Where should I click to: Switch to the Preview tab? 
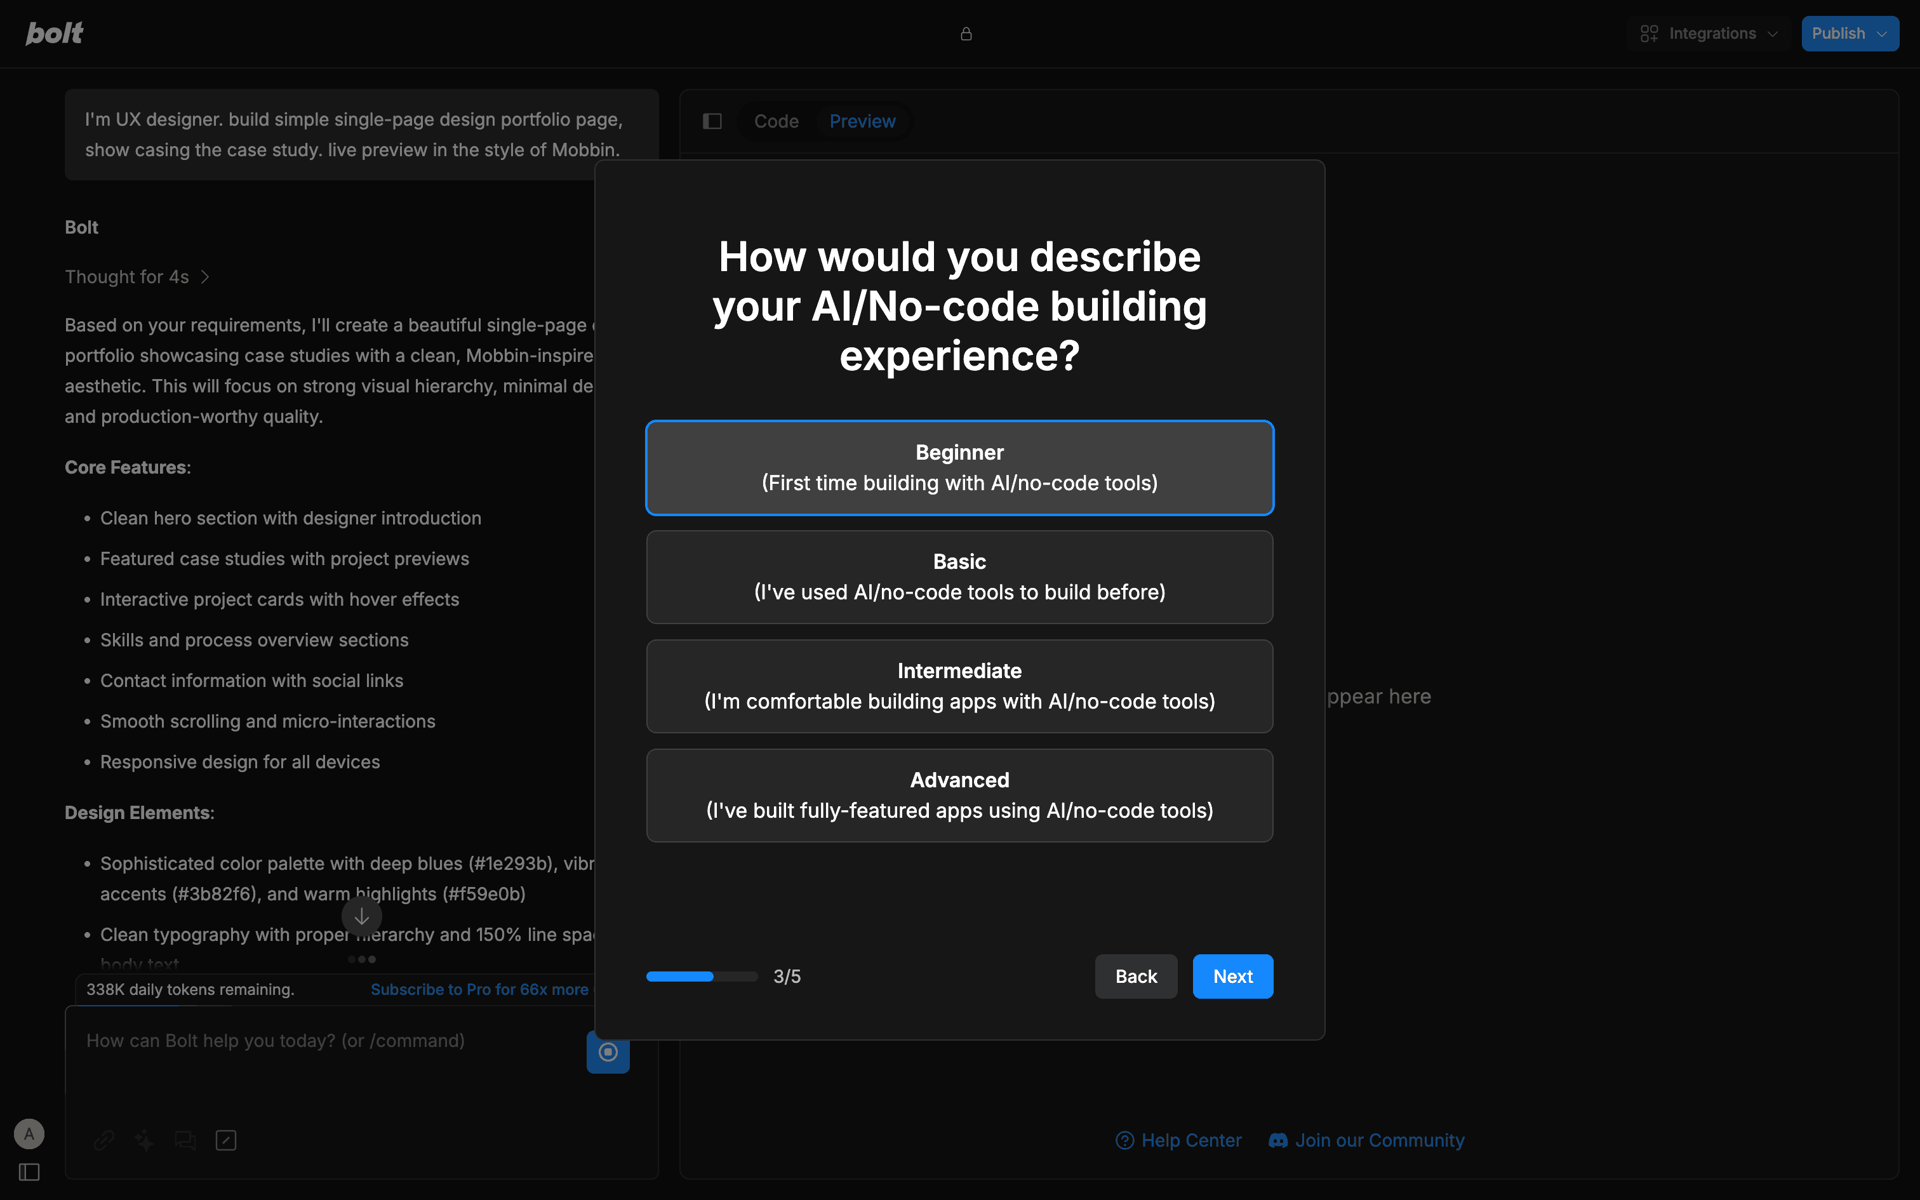coord(862,121)
